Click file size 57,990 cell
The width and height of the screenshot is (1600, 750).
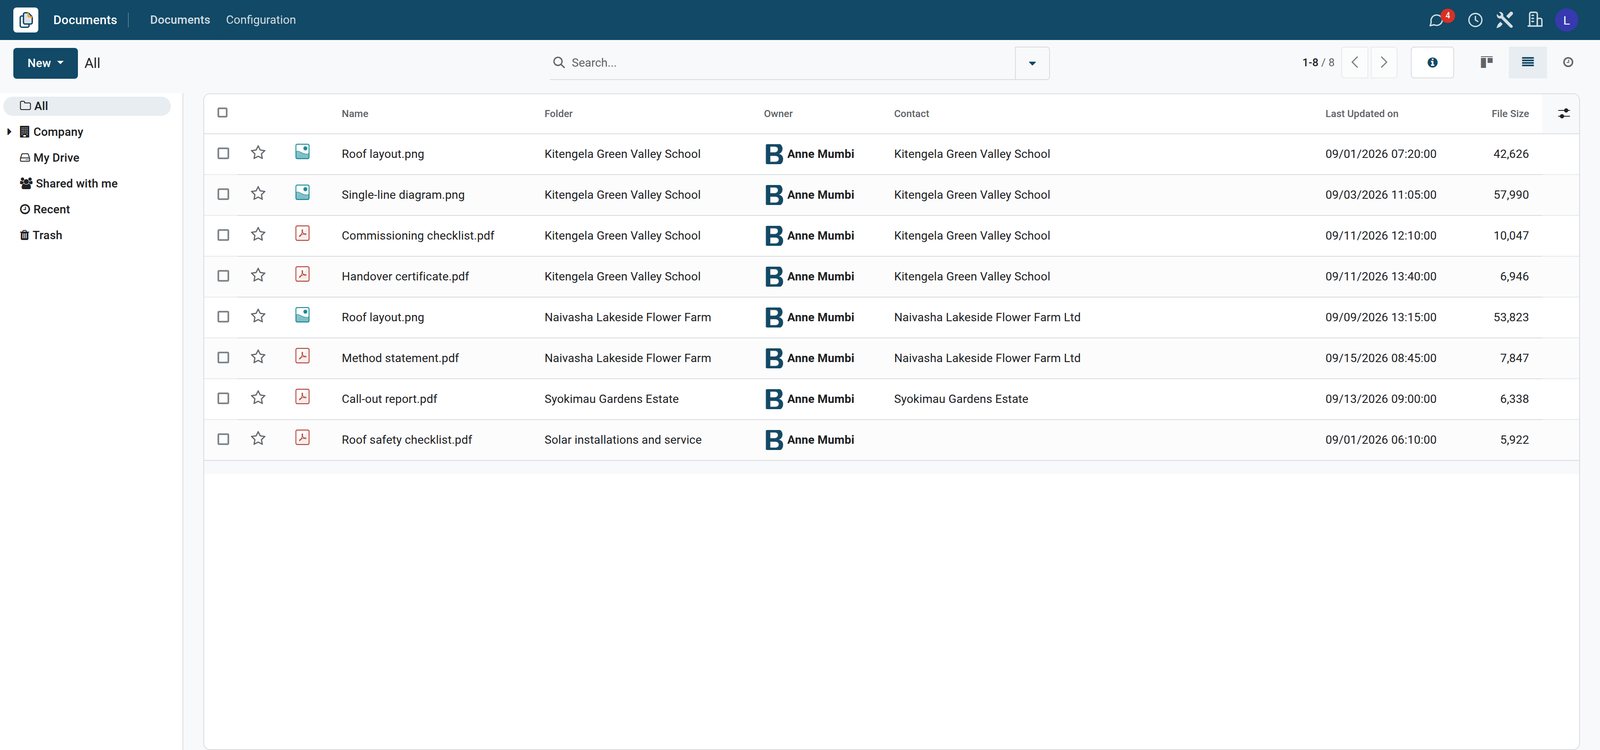pyautogui.click(x=1511, y=195)
